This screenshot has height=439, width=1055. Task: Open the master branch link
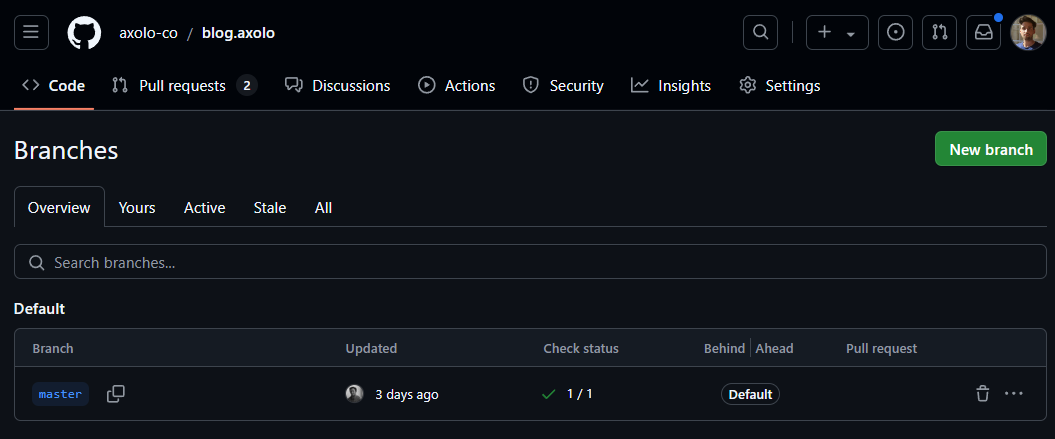pos(60,394)
